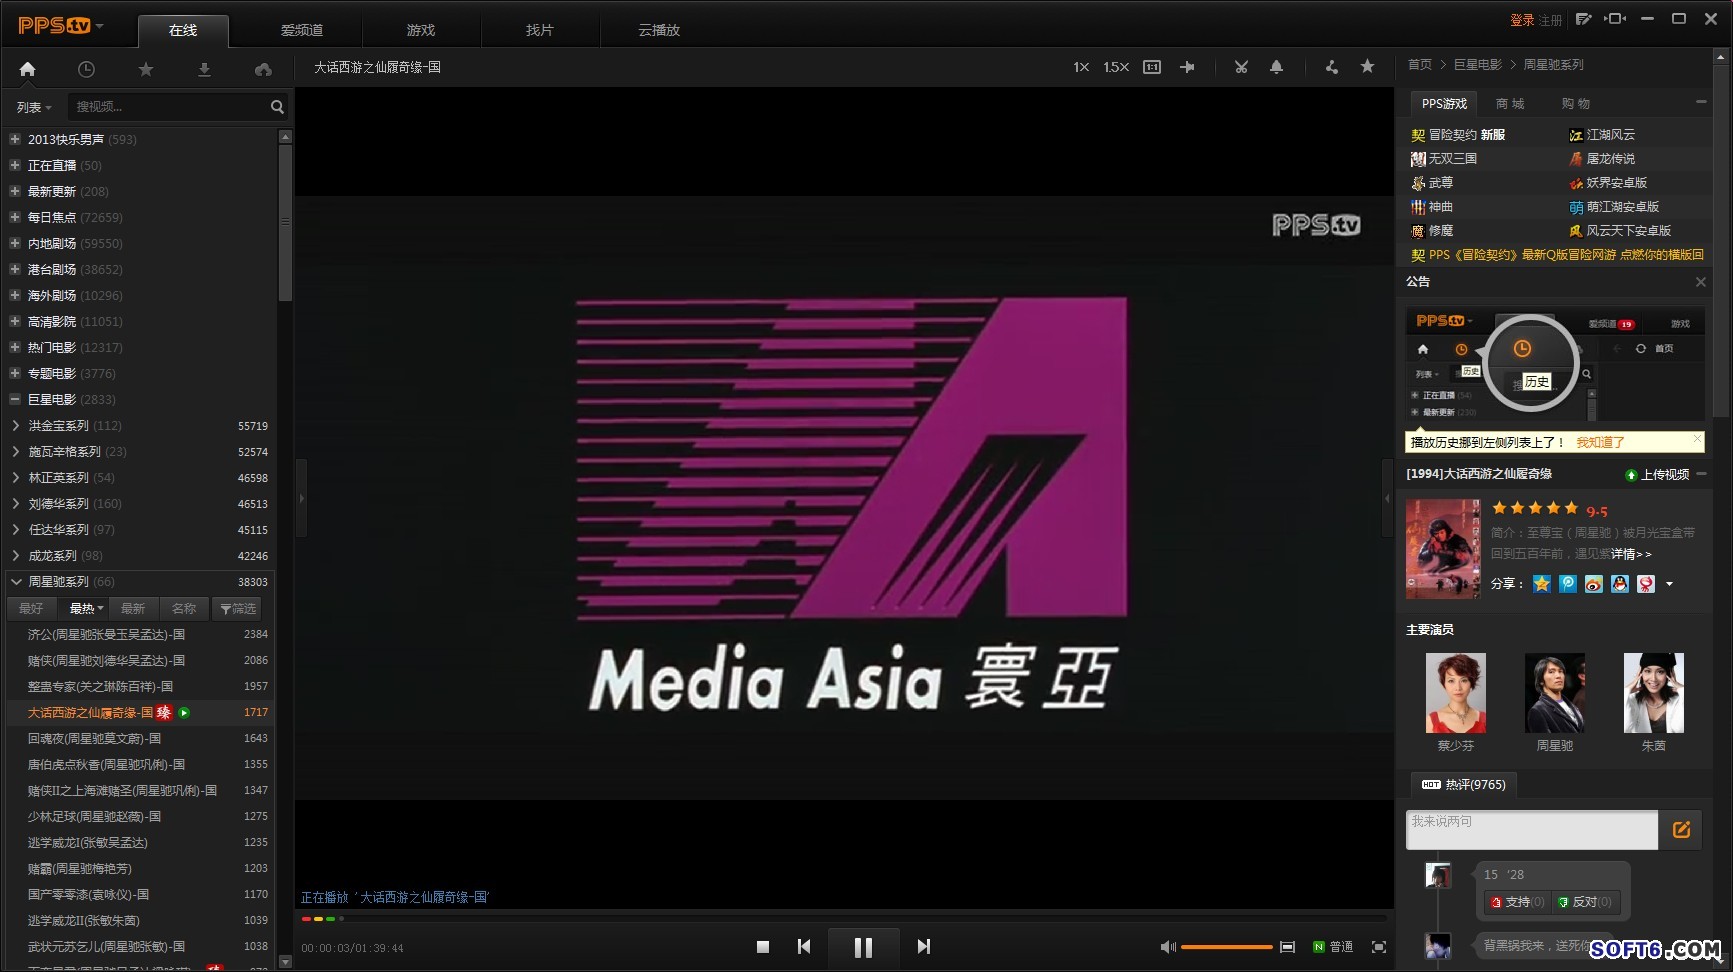This screenshot has width=1733, height=972.
Task: Click 登录 login link
Action: (1522, 20)
